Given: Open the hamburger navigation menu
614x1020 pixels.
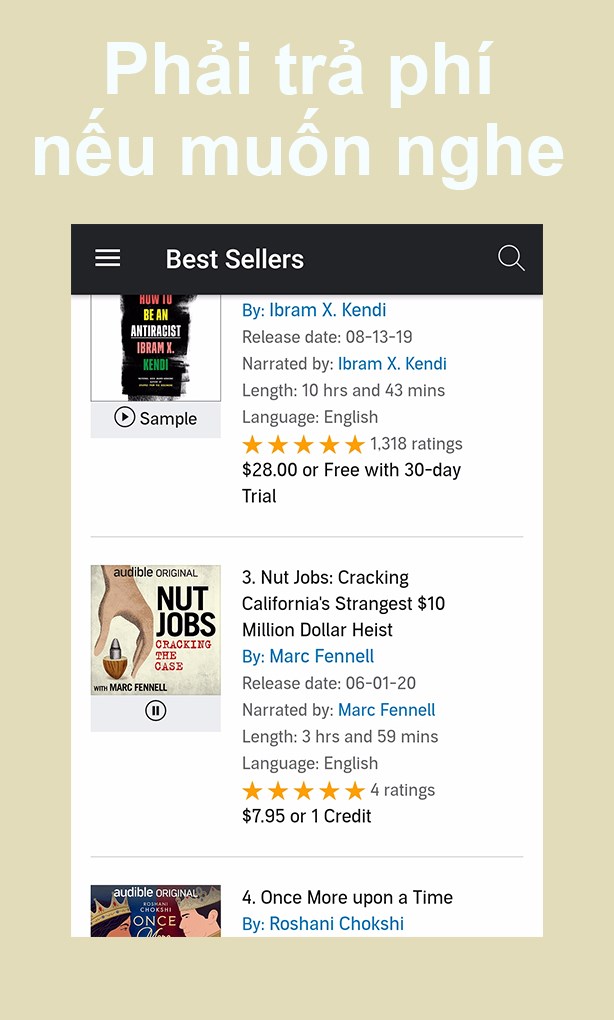Looking at the screenshot, I should pyautogui.click(x=108, y=258).
